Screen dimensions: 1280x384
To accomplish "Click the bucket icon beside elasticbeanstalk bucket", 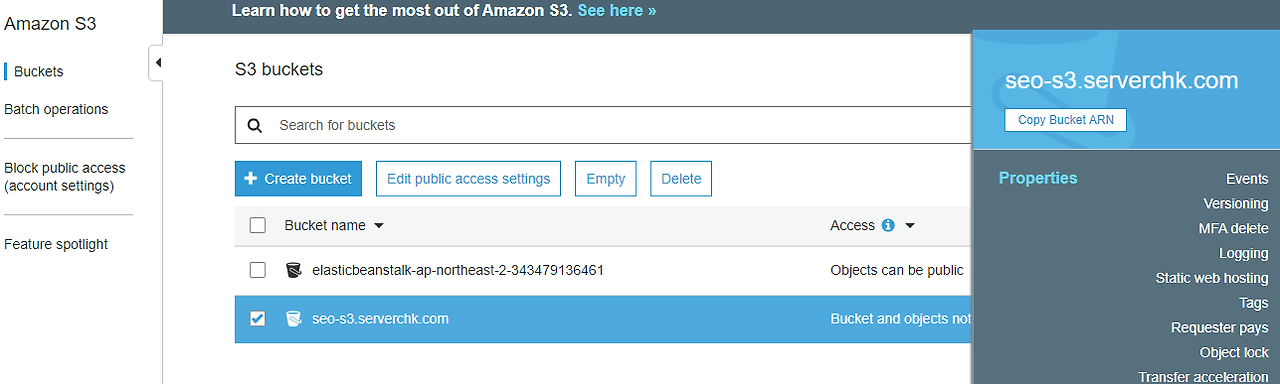I will [293, 270].
